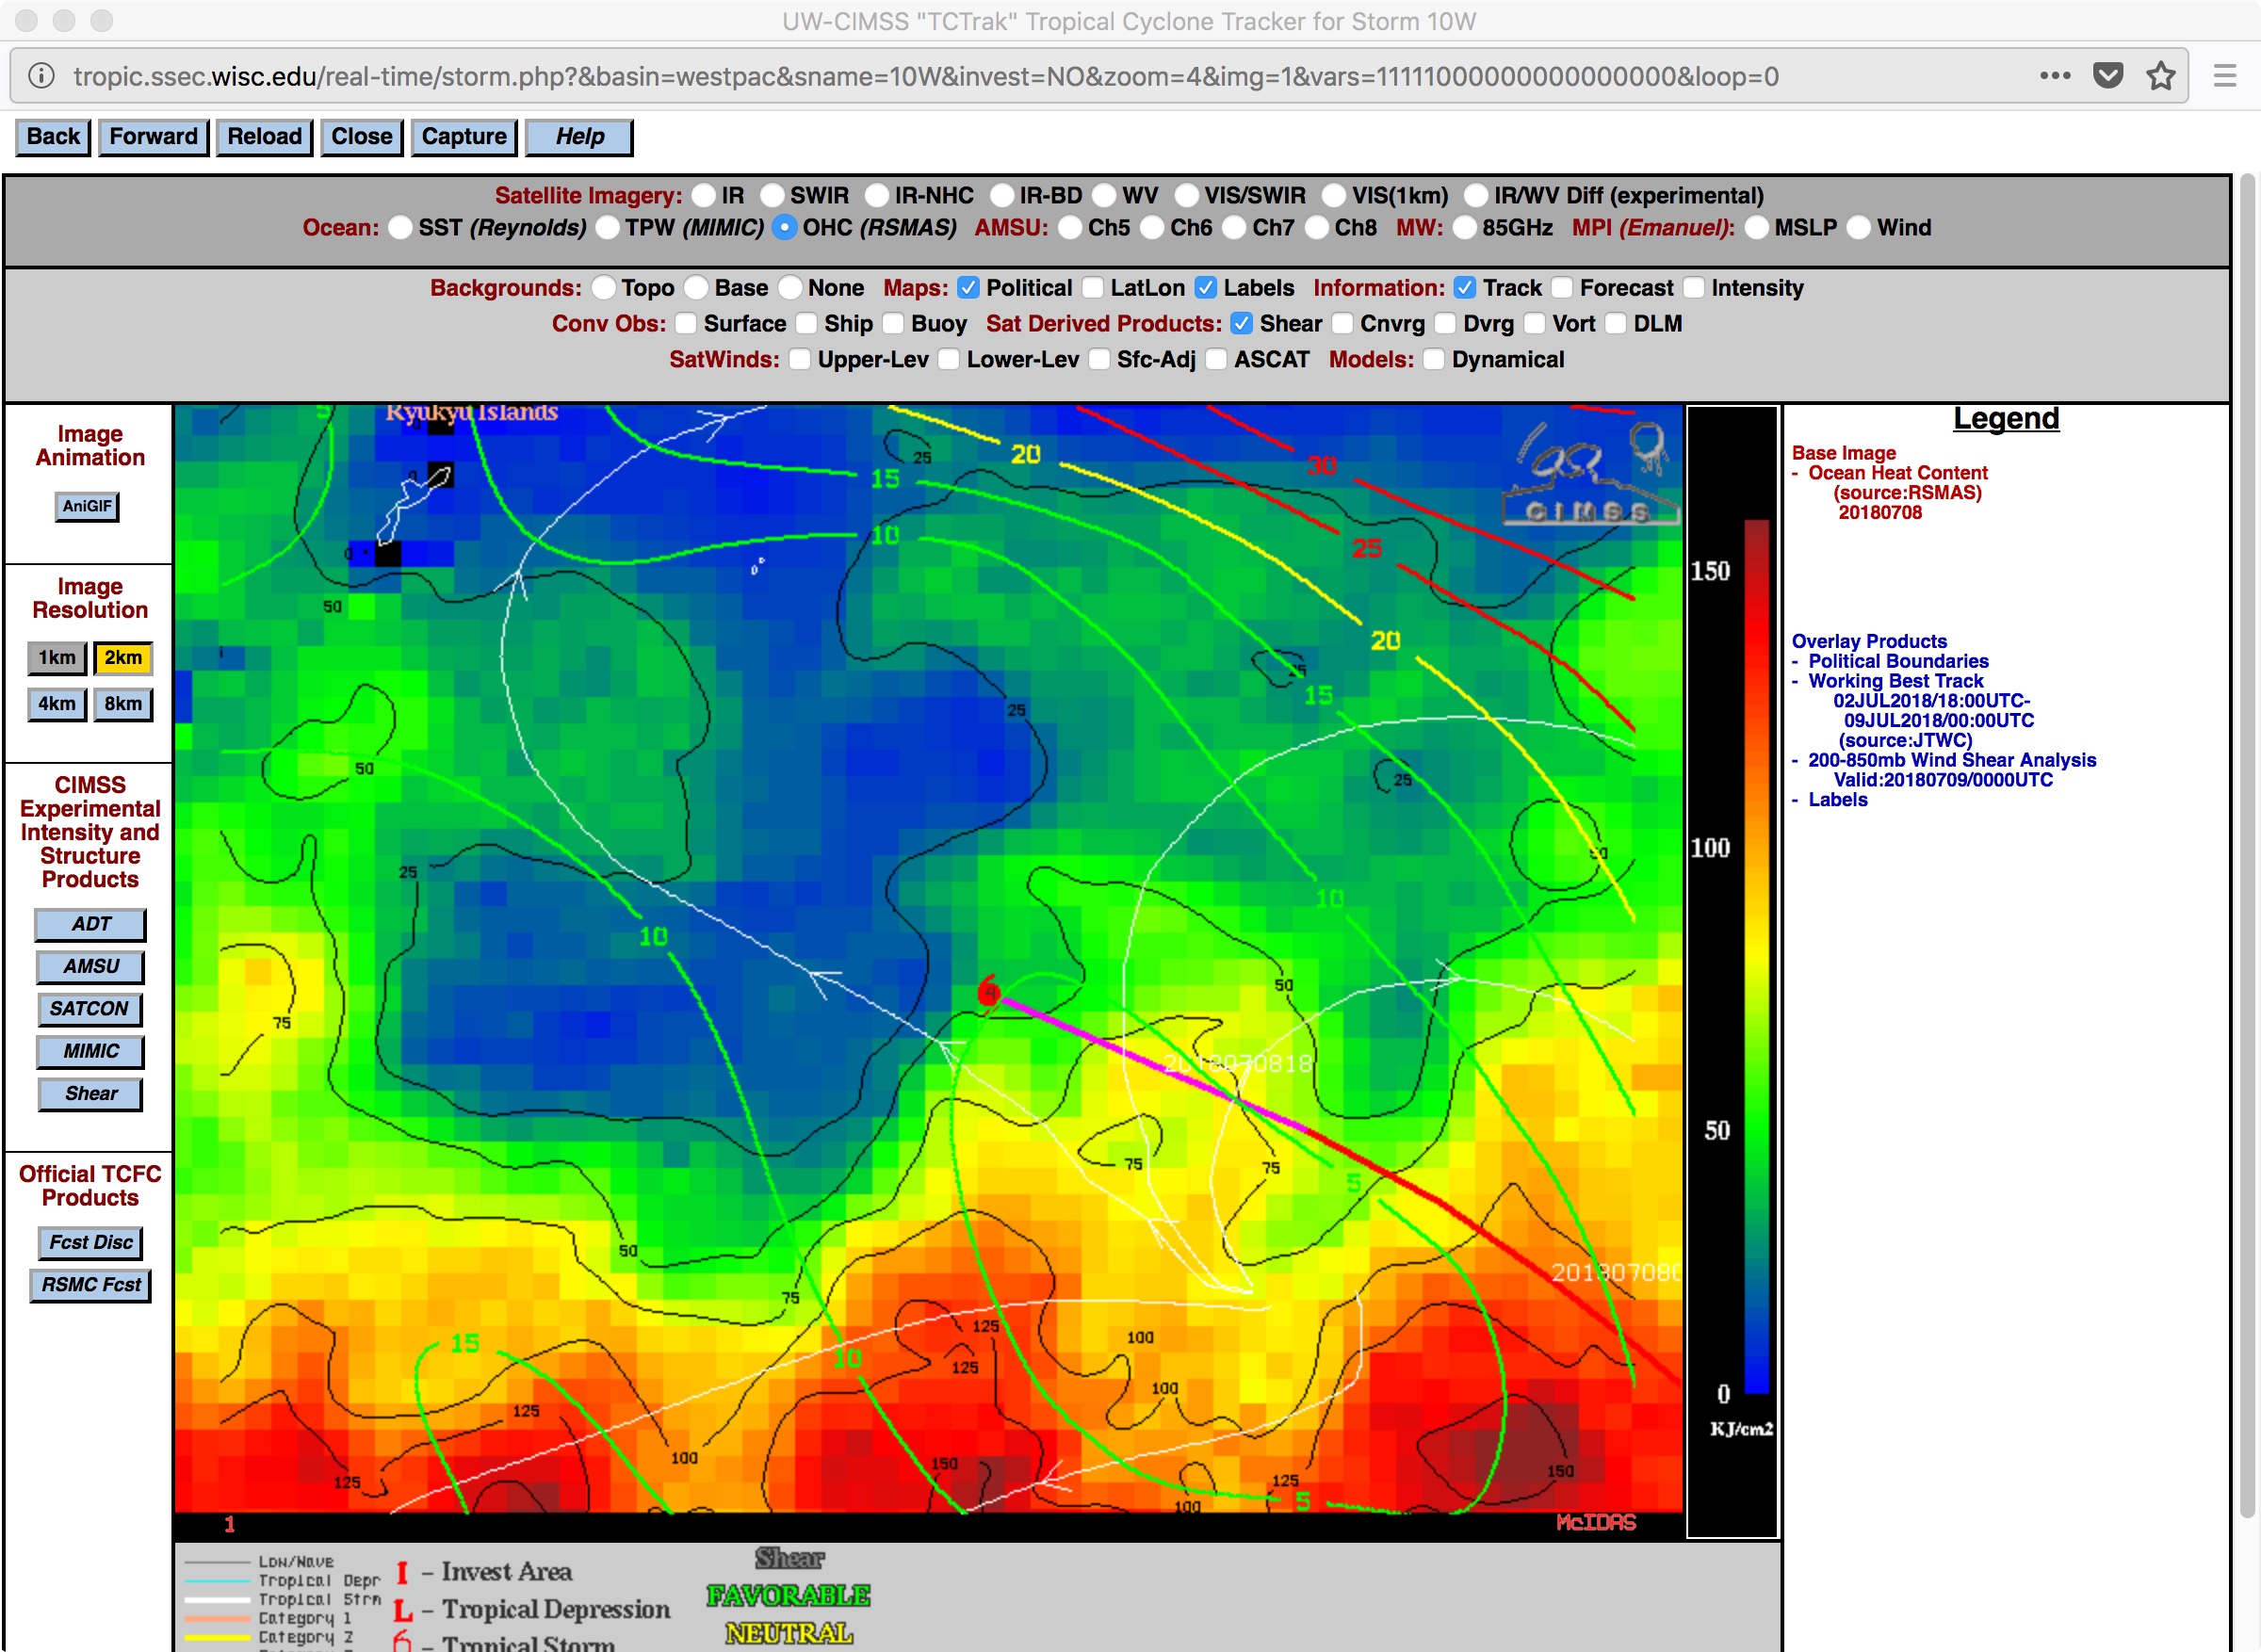
Task: Save page to Pocket icon
Action: pos(2108,76)
